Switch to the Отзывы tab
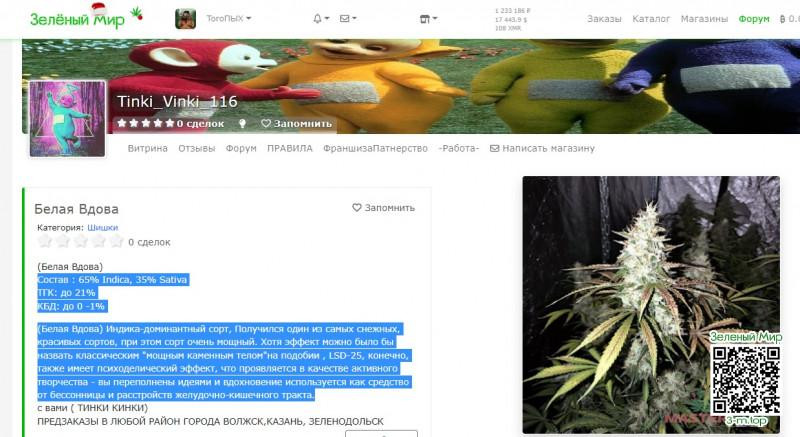 pos(196,148)
